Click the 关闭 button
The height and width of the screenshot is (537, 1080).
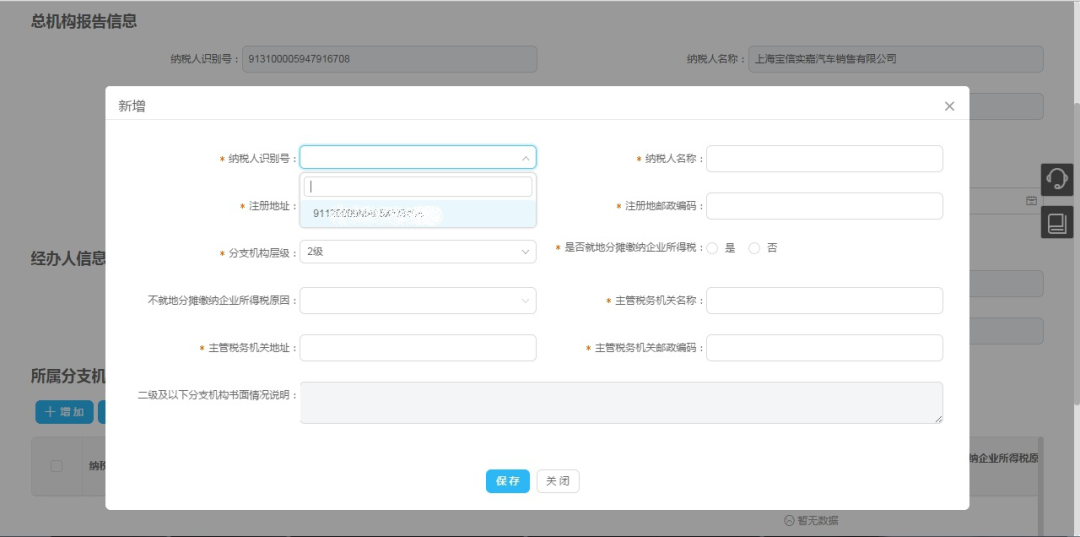click(558, 481)
